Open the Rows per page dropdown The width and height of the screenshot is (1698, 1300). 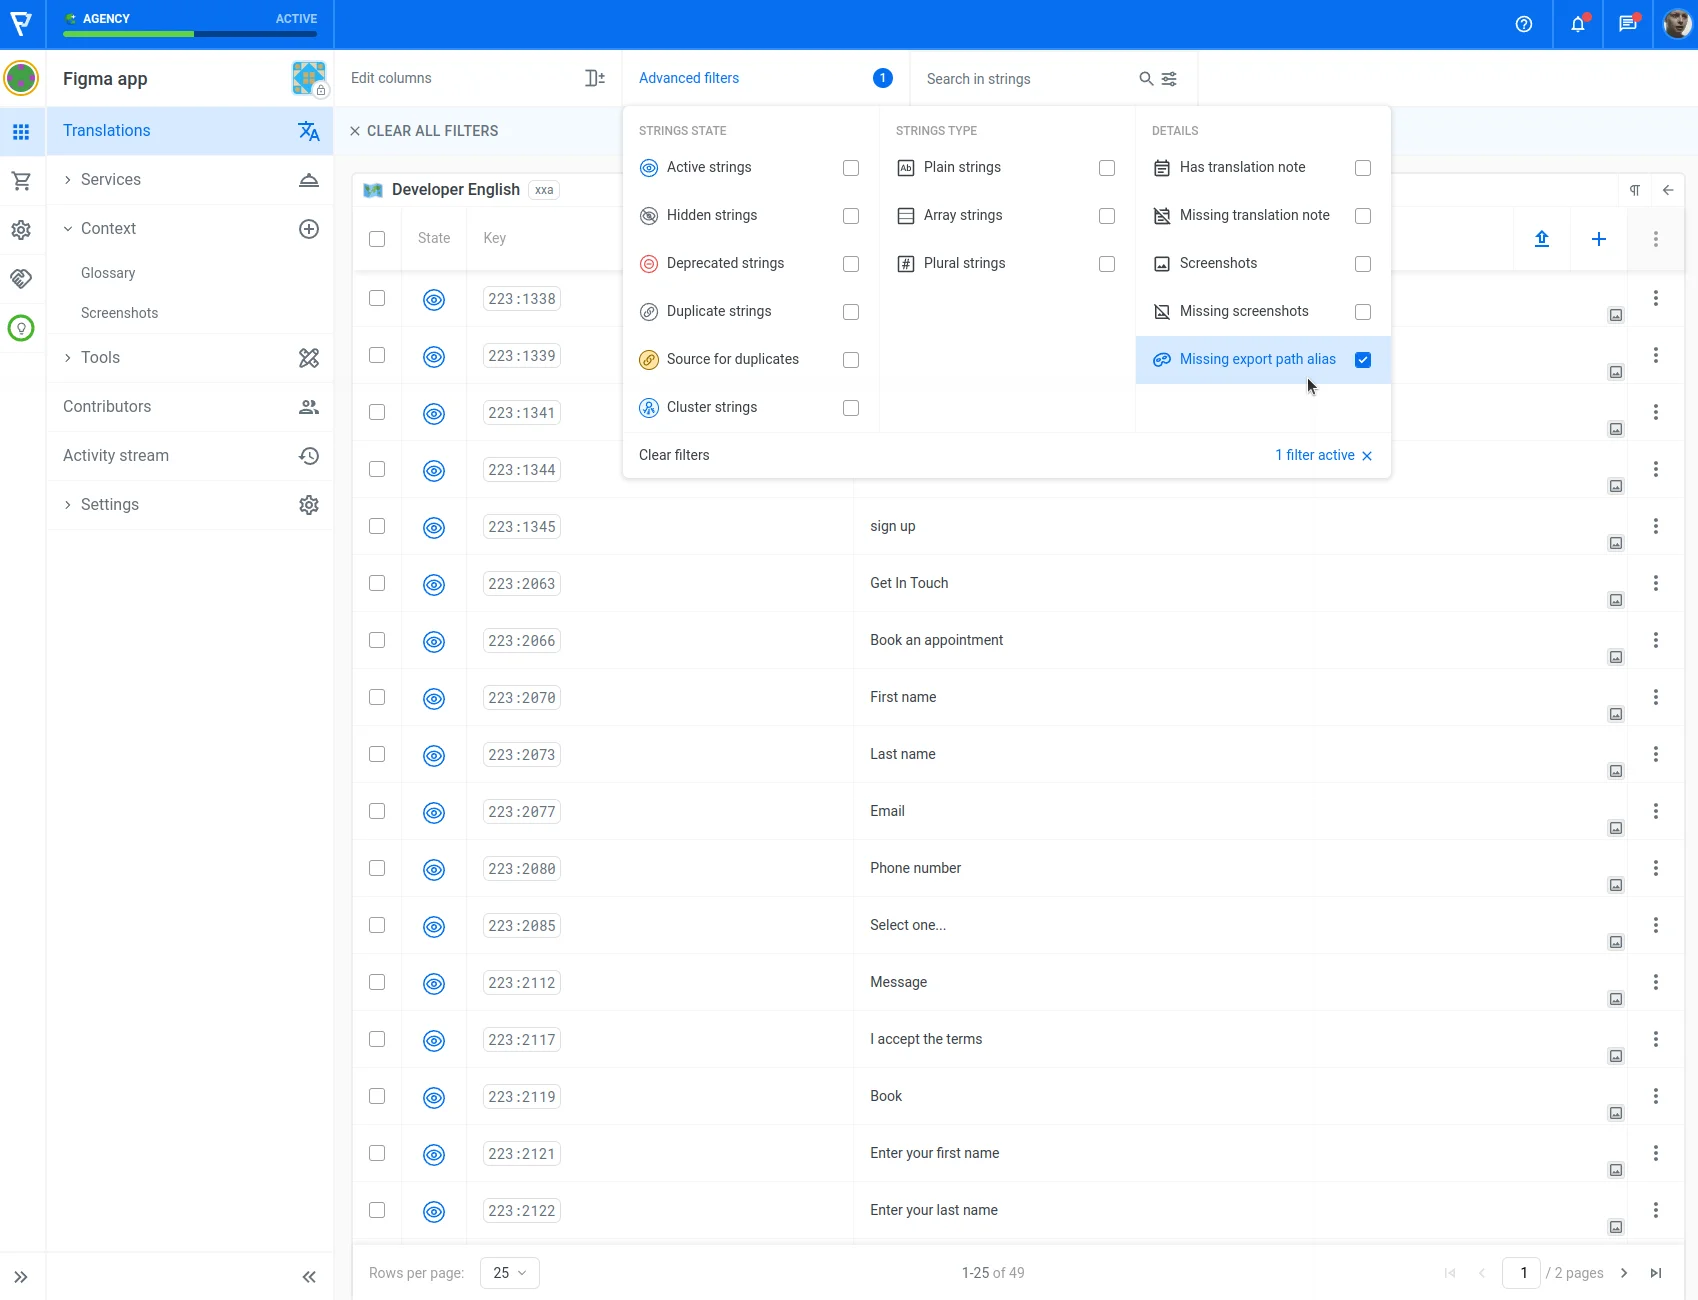(509, 1273)
